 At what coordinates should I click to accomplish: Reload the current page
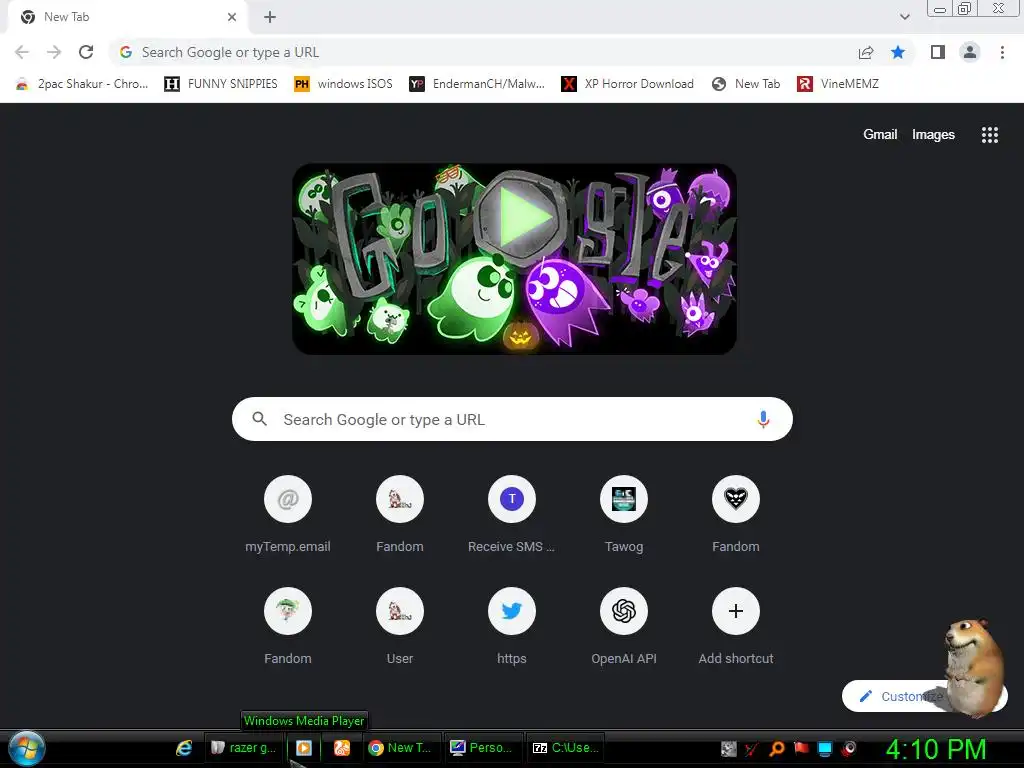pyautogui.click(x=86, y=52)
